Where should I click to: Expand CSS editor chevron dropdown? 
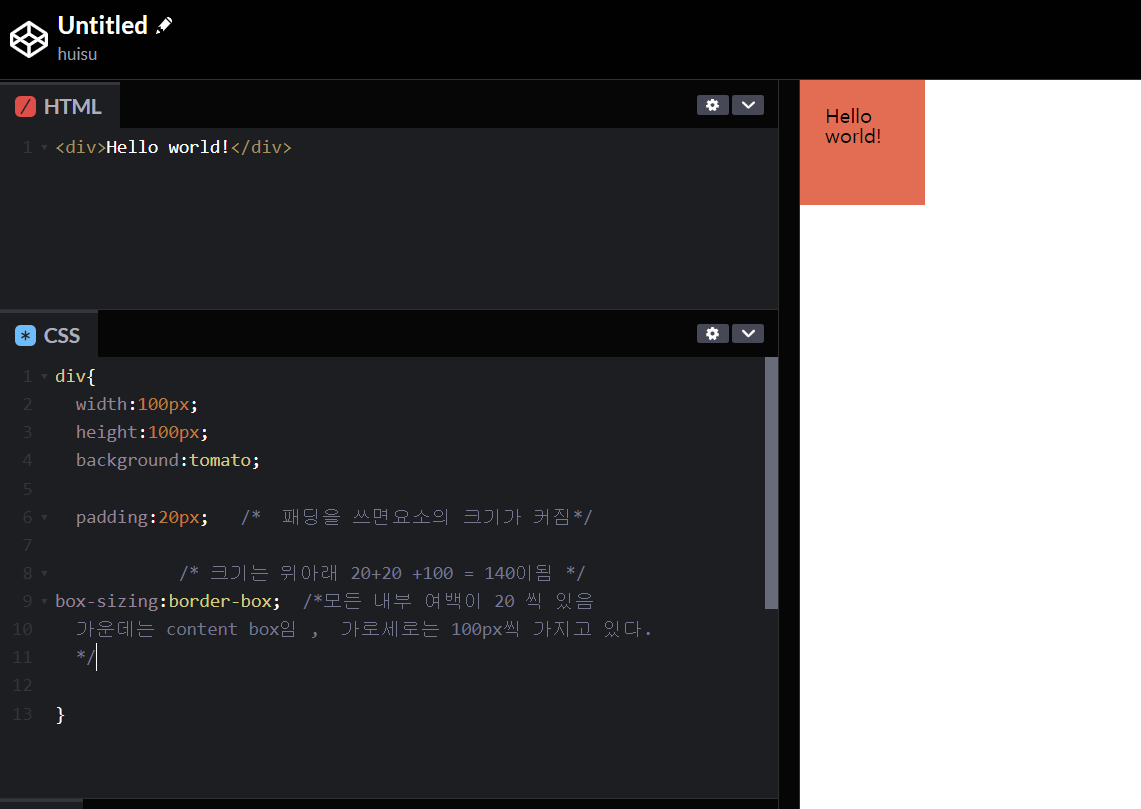click(748, 333)
